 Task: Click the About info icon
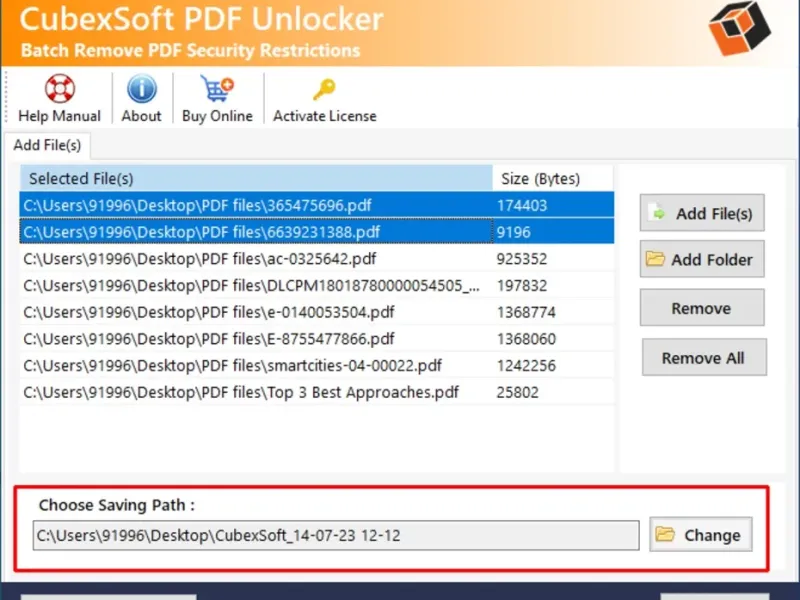141,89
